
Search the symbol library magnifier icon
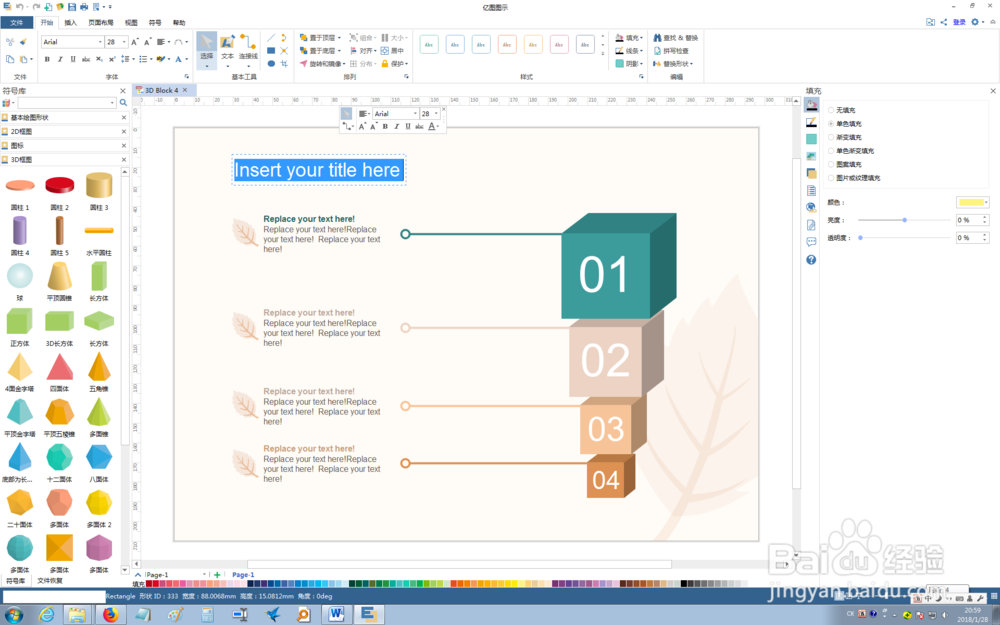(123, 103)
